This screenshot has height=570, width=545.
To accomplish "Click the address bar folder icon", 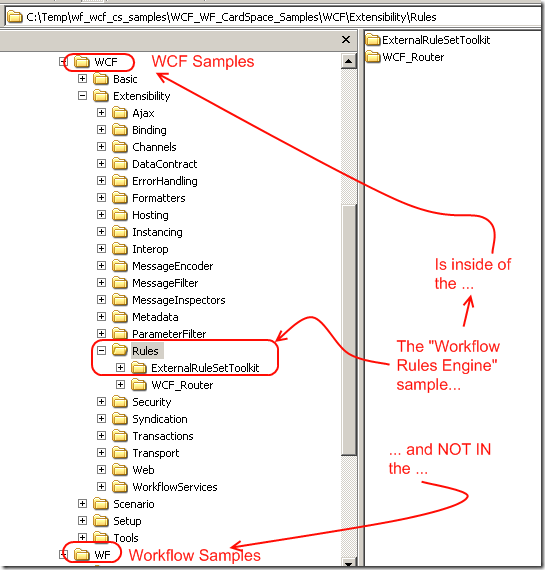I will [15, 17].
